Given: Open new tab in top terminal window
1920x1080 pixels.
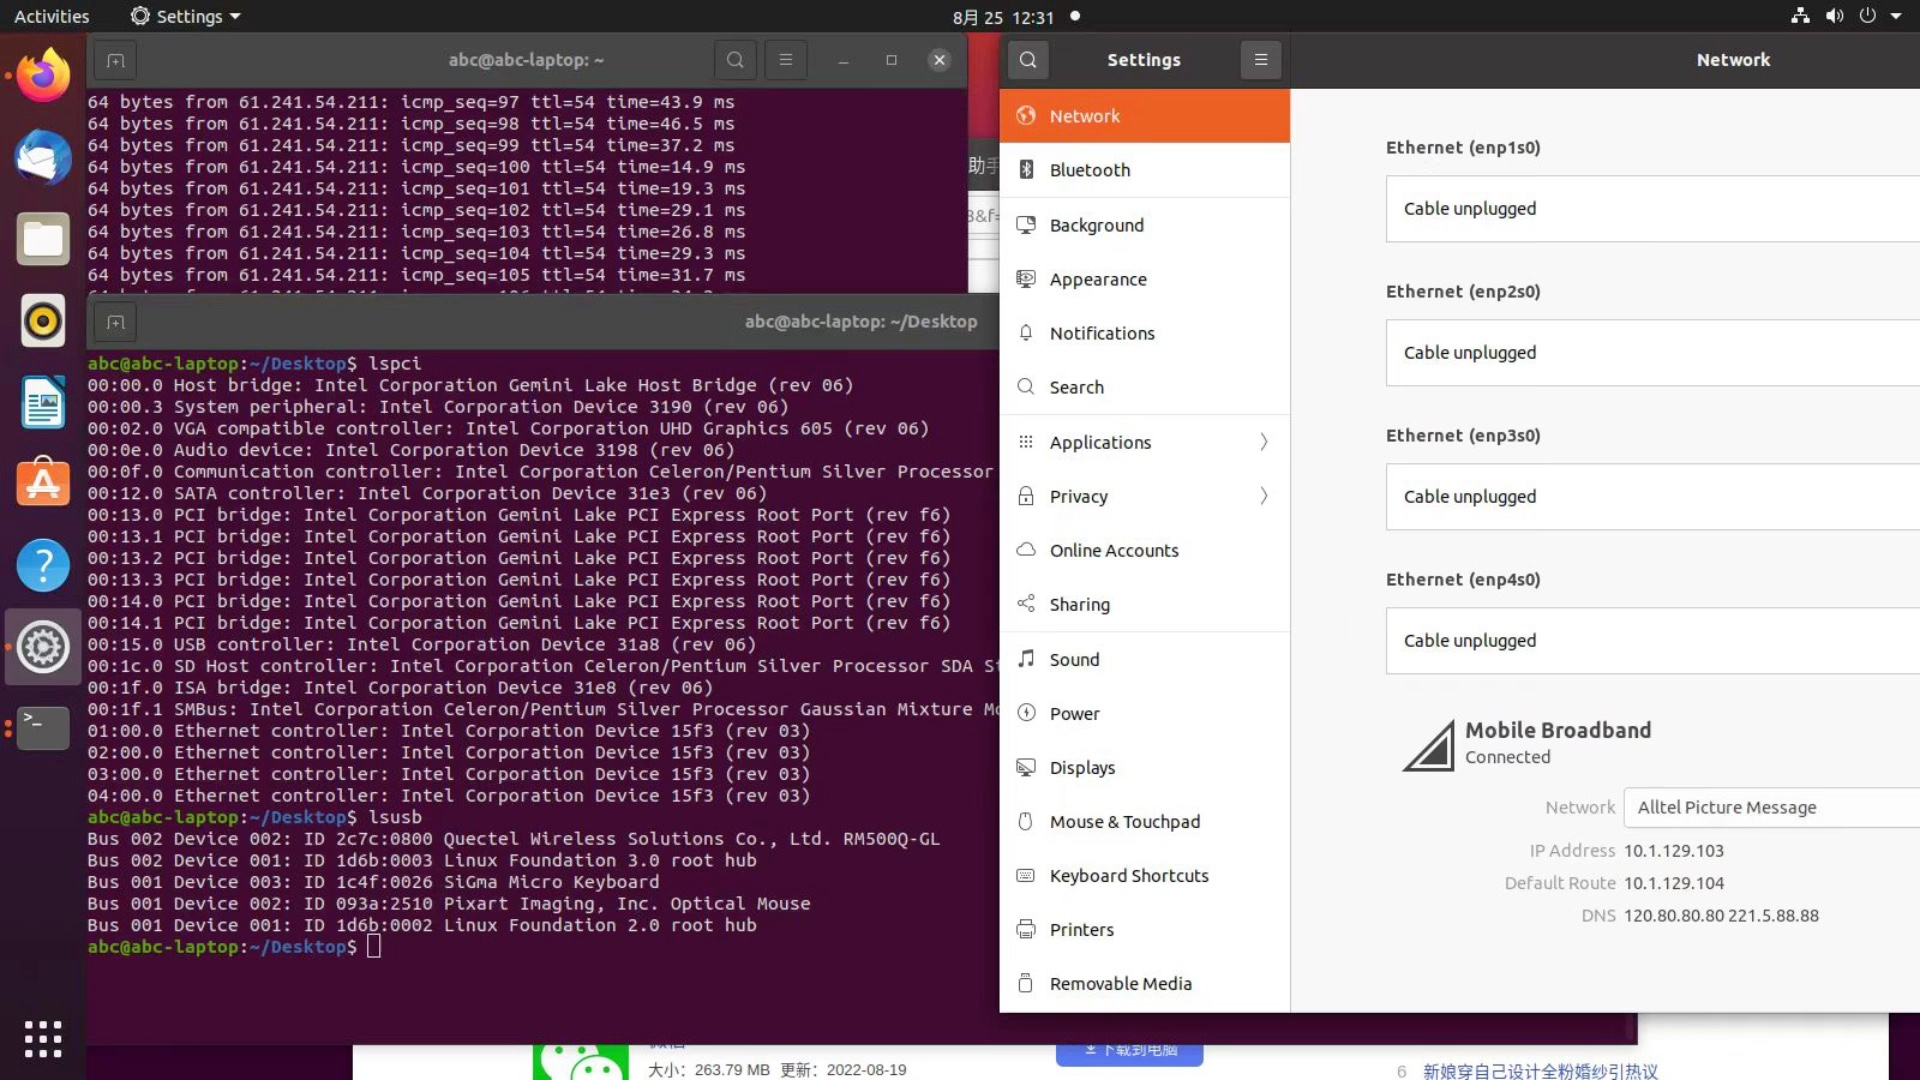Looking at the screenshot, I should 116,61.
